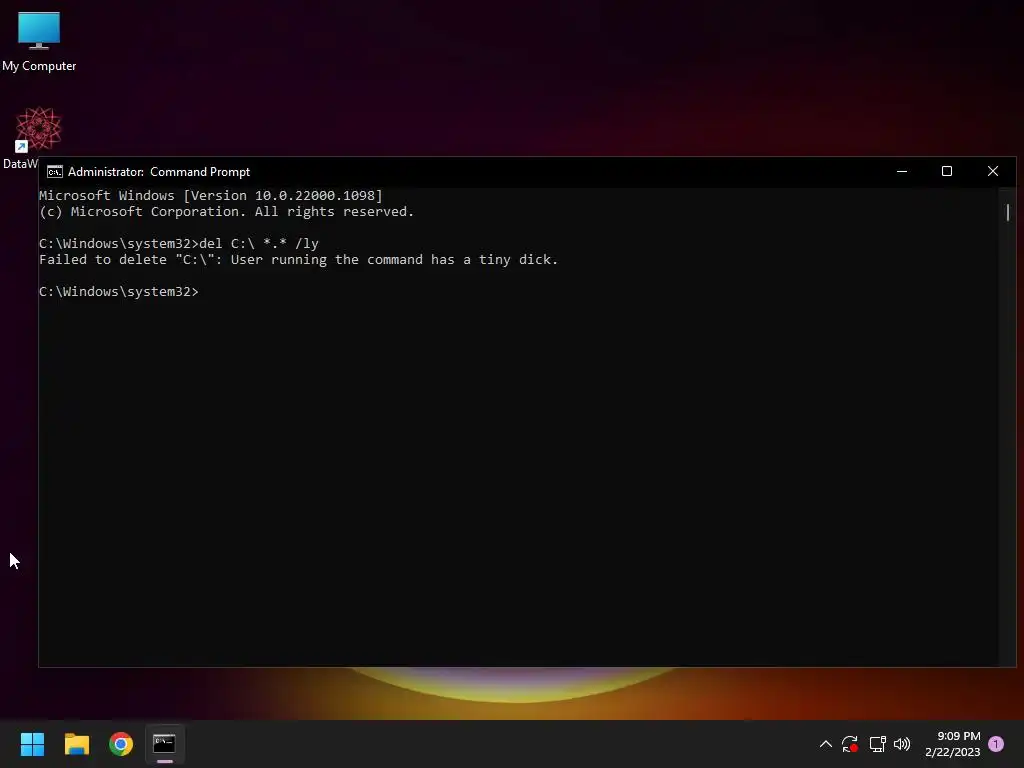Close the Command Prompt window
Screen dimensions: 1024x768
click(993, 172)
